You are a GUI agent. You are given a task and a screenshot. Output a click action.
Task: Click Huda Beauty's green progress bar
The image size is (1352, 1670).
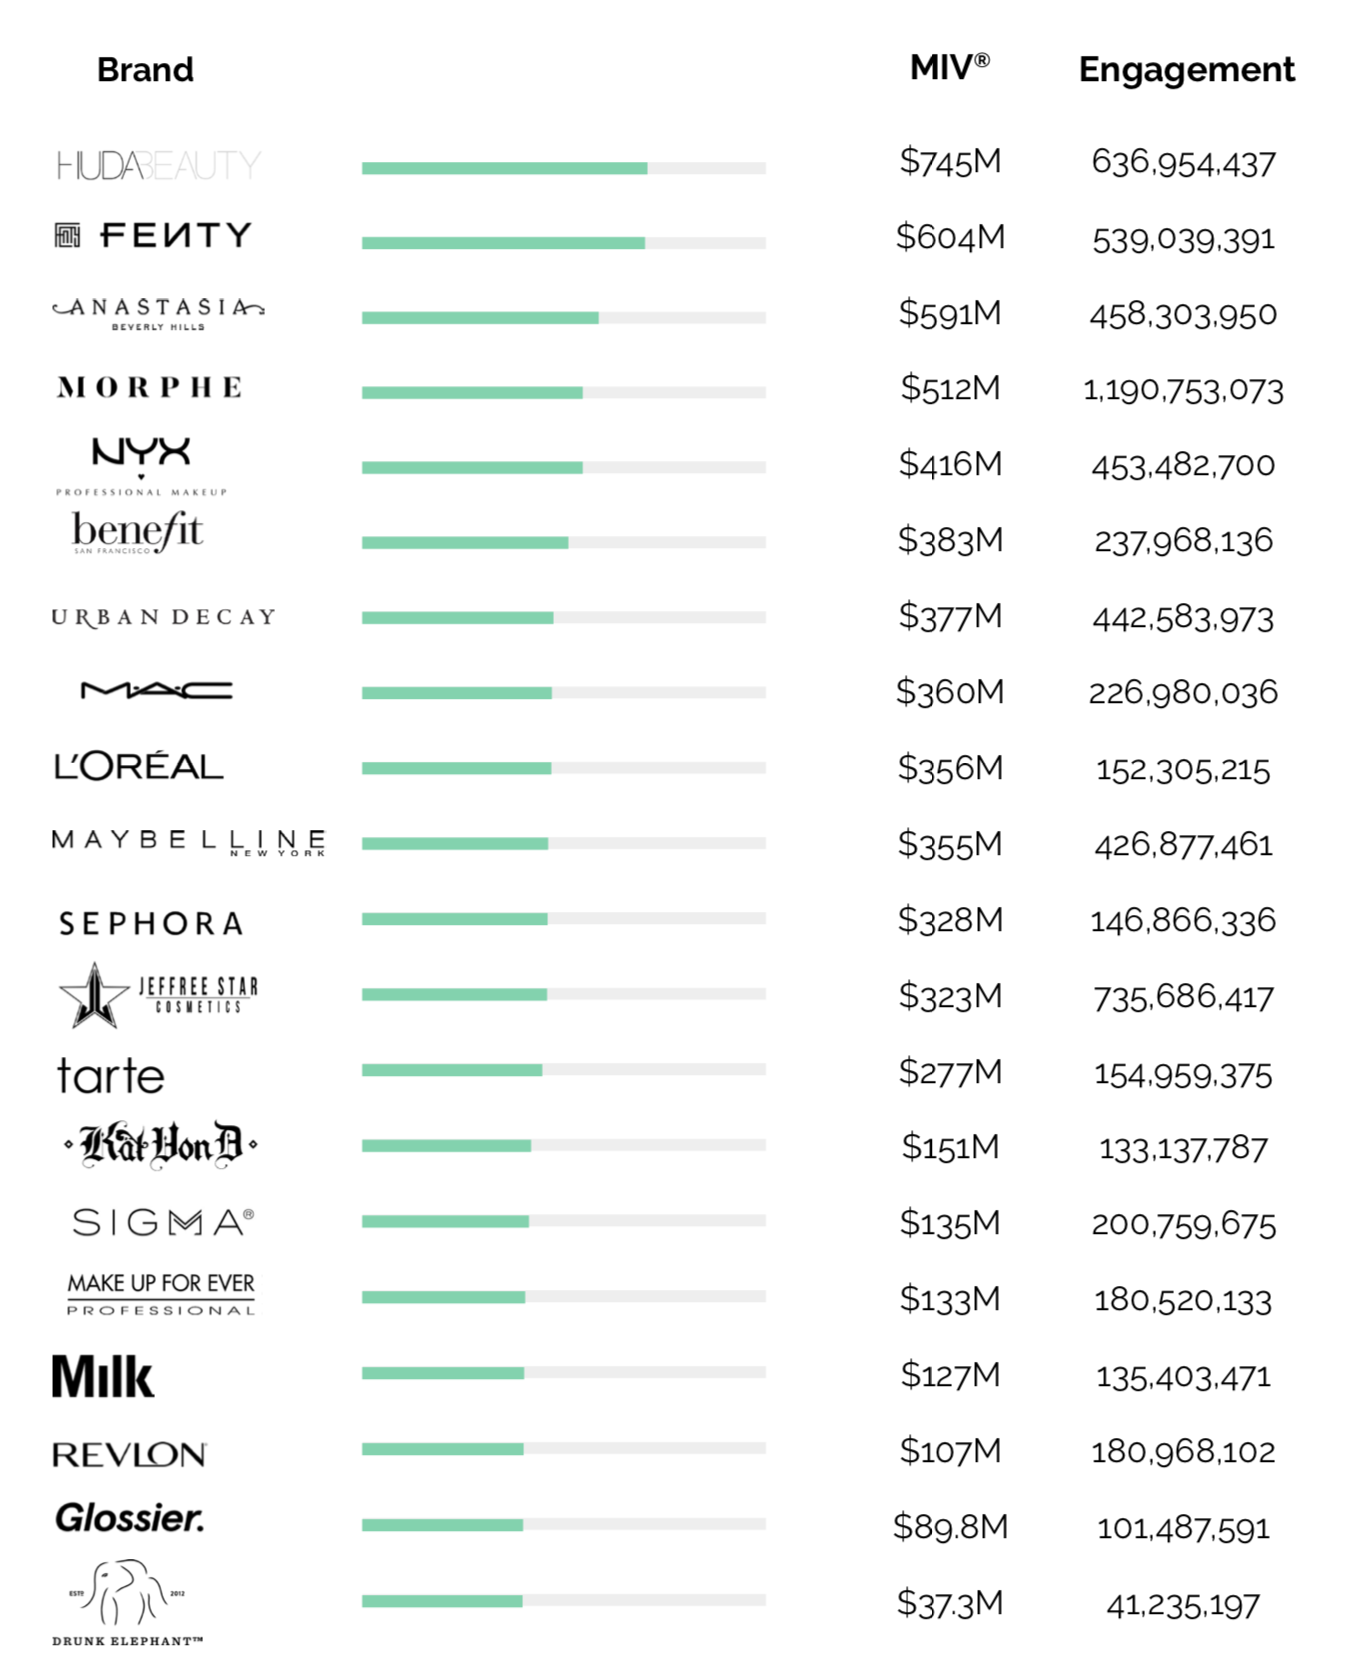(564, 168)
